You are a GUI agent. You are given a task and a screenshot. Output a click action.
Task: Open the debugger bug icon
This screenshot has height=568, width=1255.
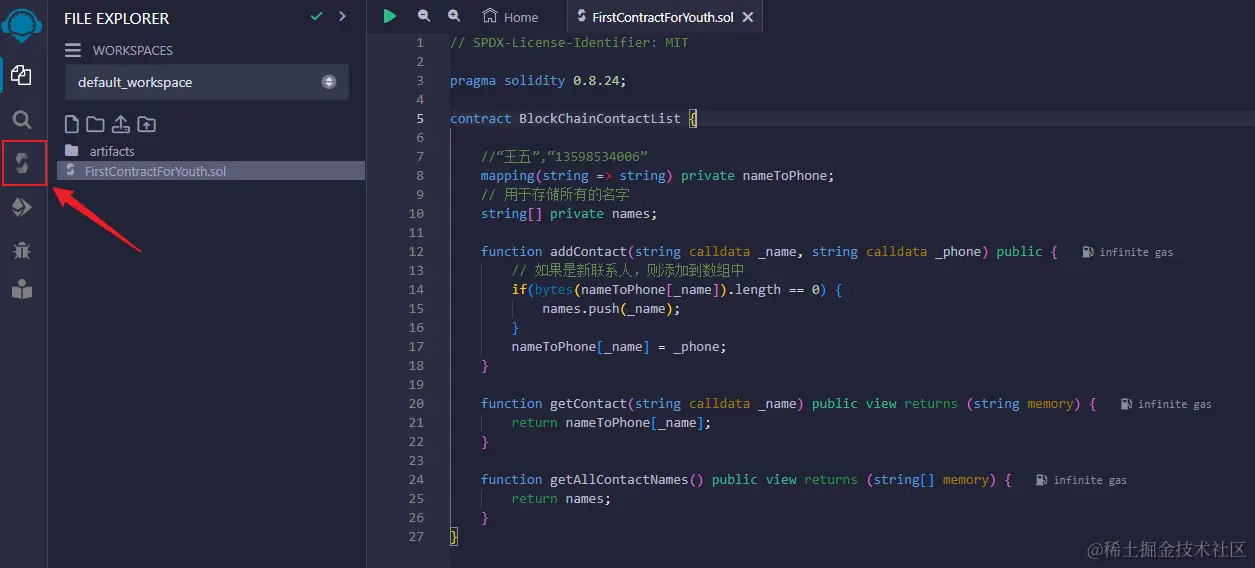[22, 250]
